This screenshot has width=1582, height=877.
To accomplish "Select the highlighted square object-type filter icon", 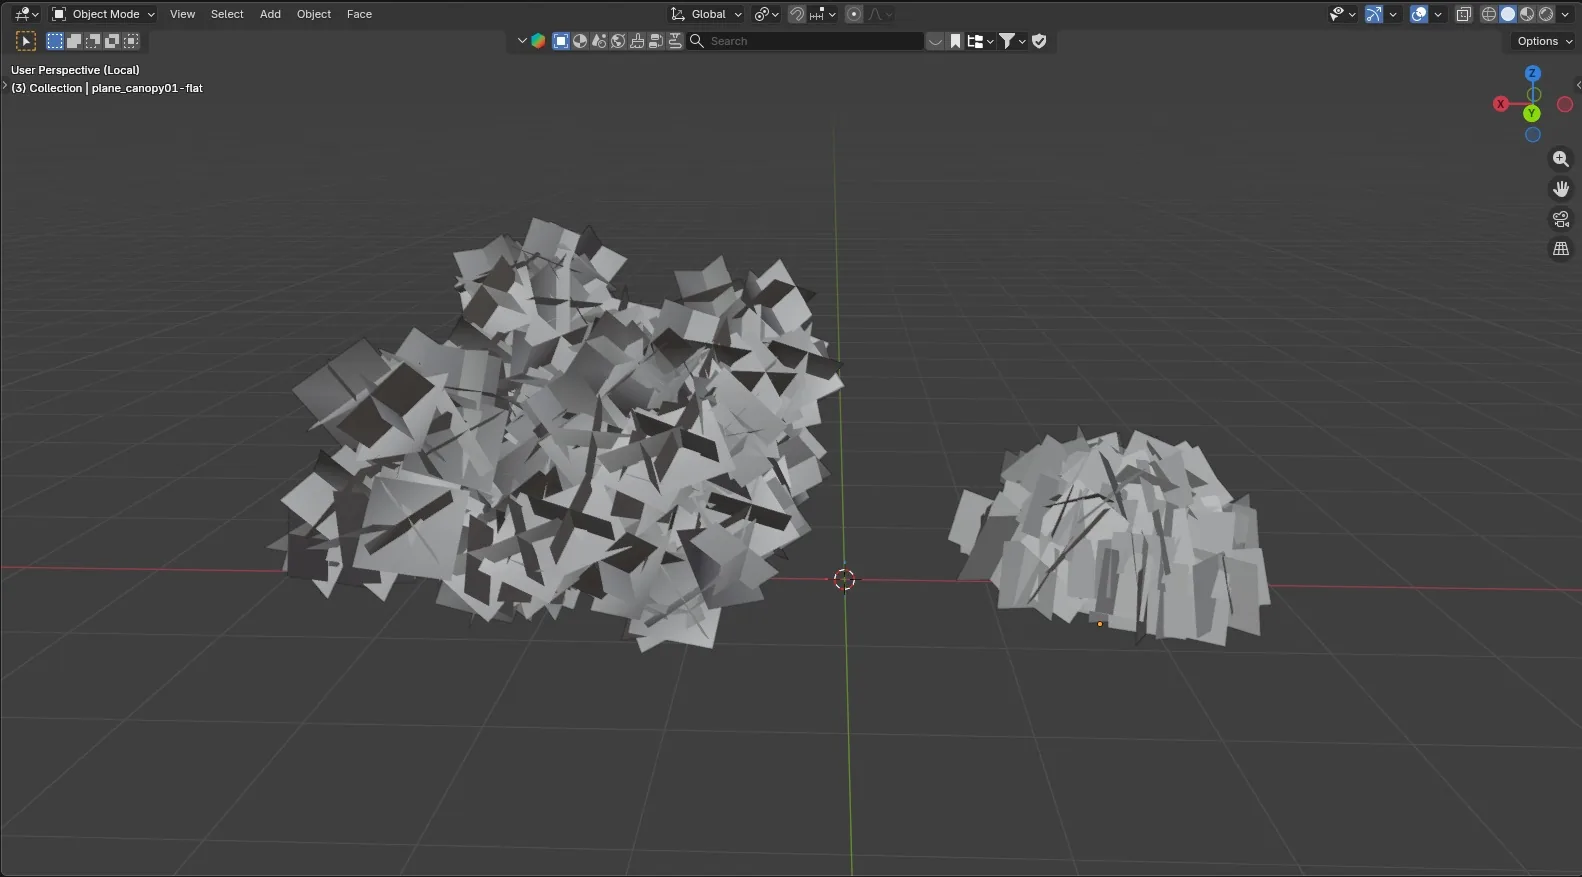I will tap(561, 41).
